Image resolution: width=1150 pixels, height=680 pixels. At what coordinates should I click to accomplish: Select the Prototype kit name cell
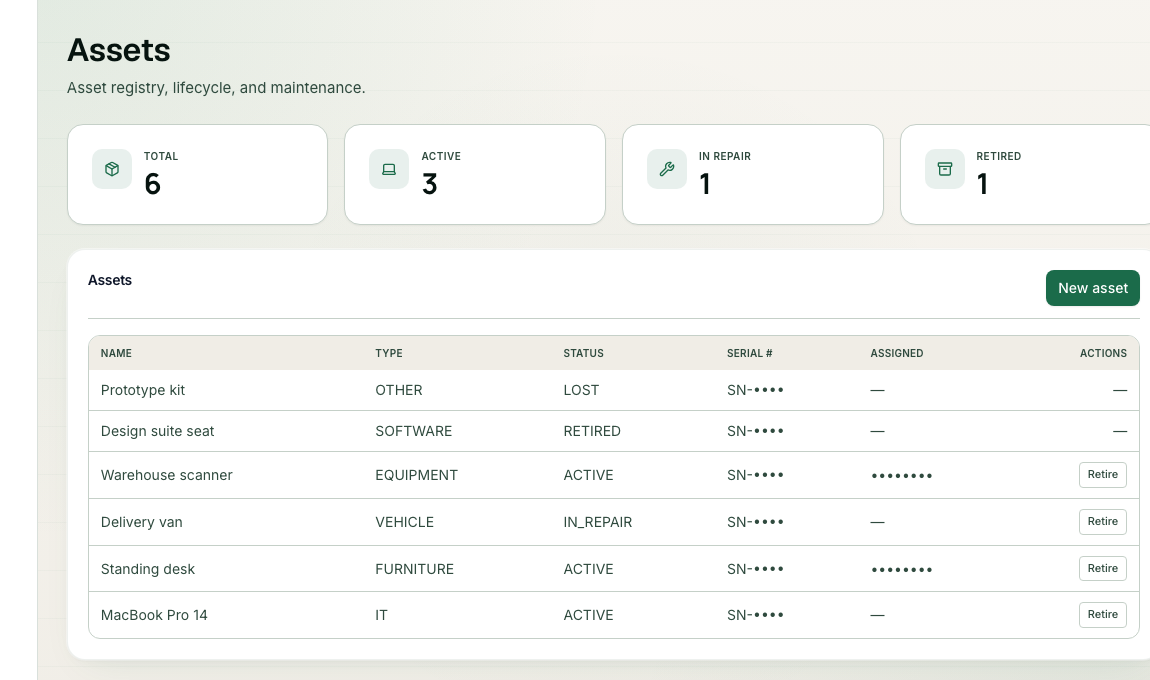pos(142,390)
